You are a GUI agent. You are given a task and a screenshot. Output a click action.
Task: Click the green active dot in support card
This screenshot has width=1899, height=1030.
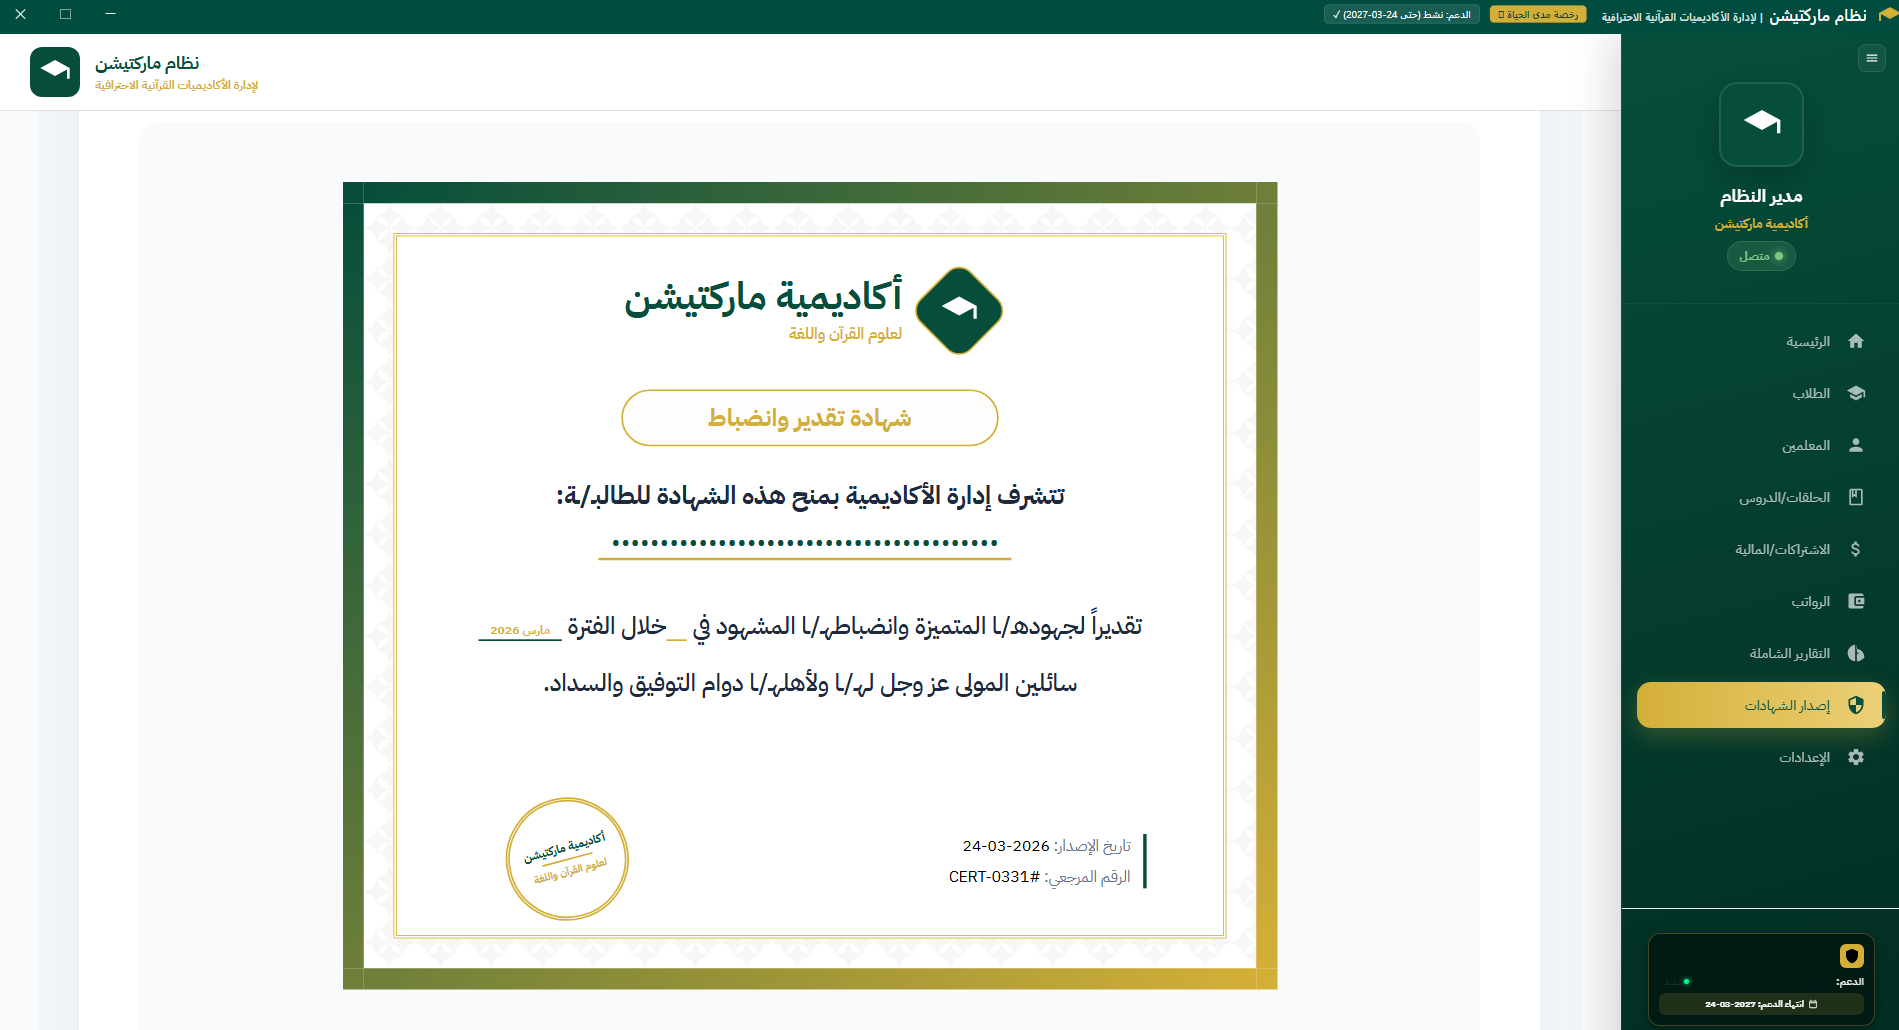1686,982
